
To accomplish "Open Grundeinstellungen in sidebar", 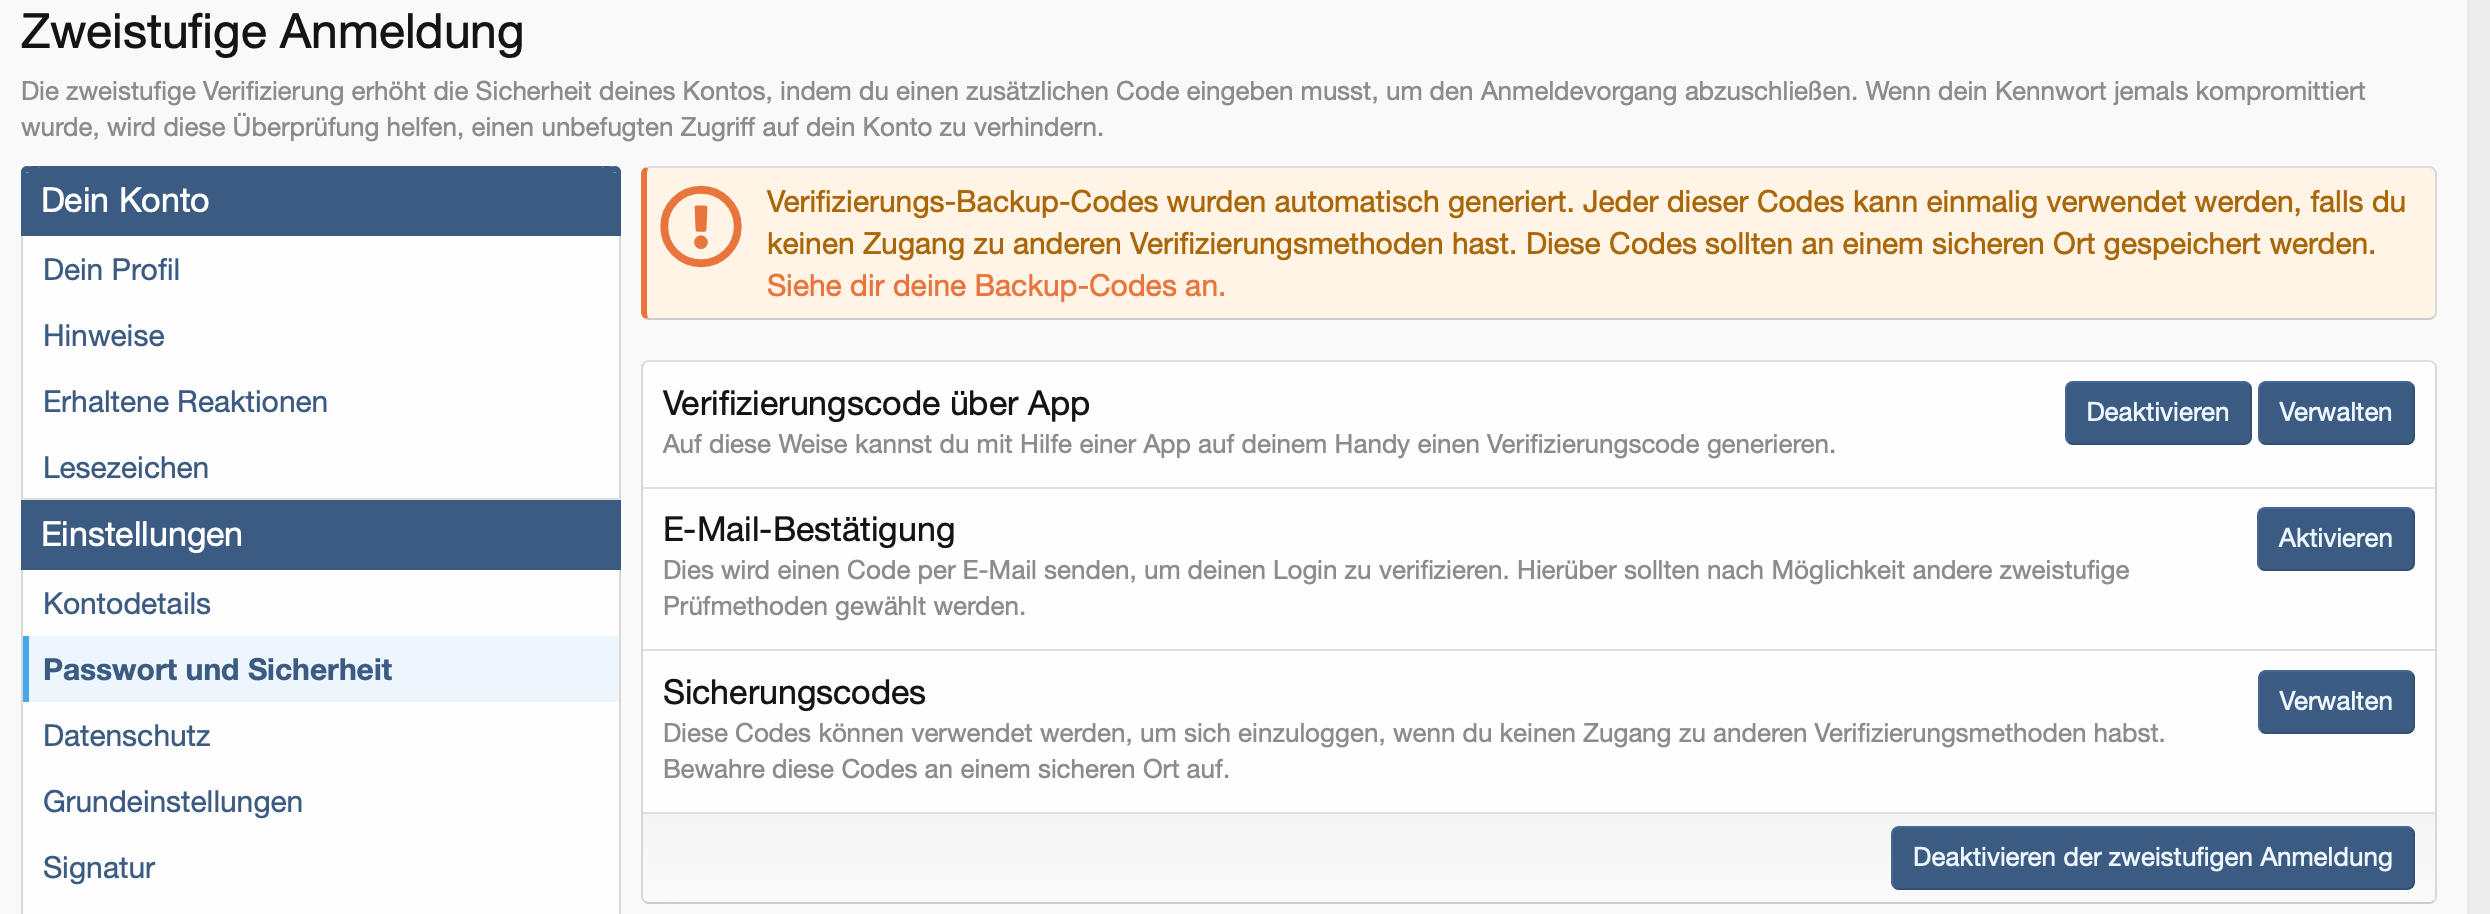I will point(172,802).
